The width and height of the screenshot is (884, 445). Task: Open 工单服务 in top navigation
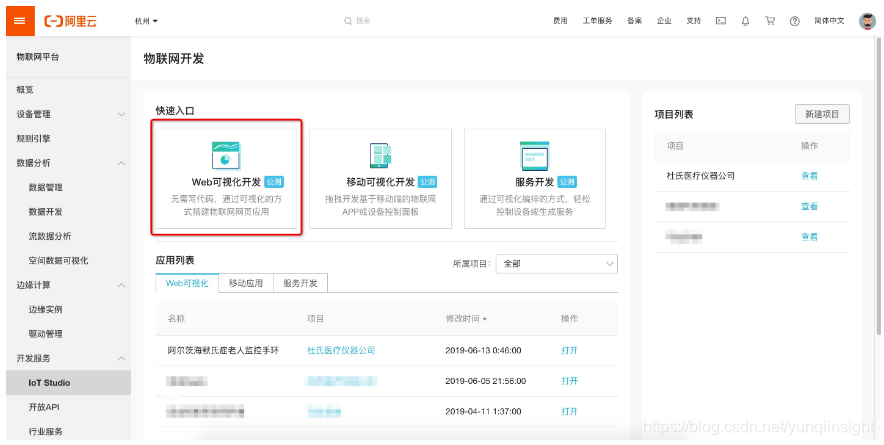click(598, 21)
